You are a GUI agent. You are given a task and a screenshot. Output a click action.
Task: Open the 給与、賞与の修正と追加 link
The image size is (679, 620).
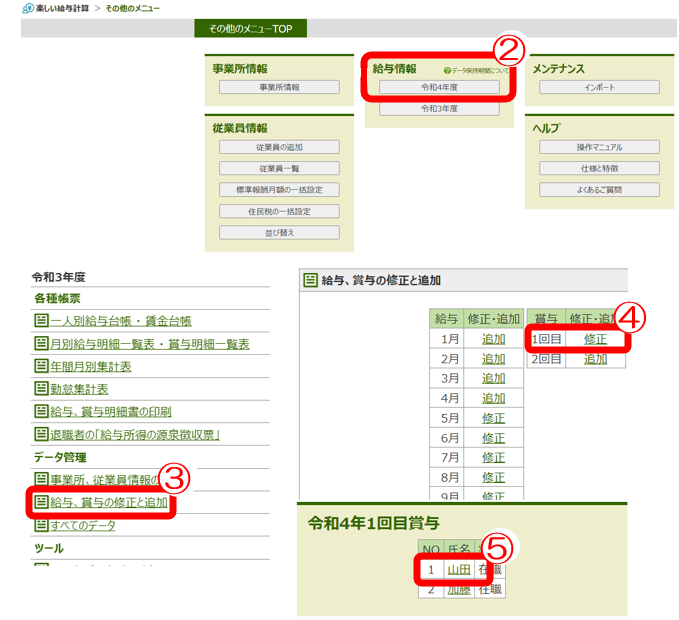pyautogui.click(x=109, y=502)
